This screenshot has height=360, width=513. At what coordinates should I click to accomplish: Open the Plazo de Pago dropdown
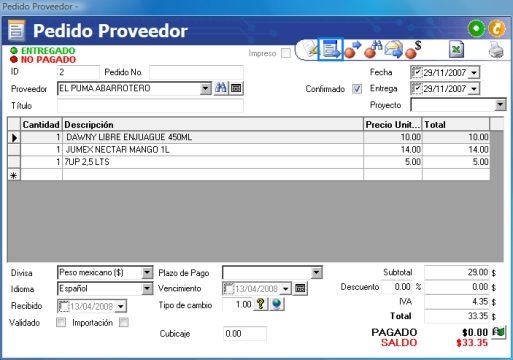click(x=317, y=273)
